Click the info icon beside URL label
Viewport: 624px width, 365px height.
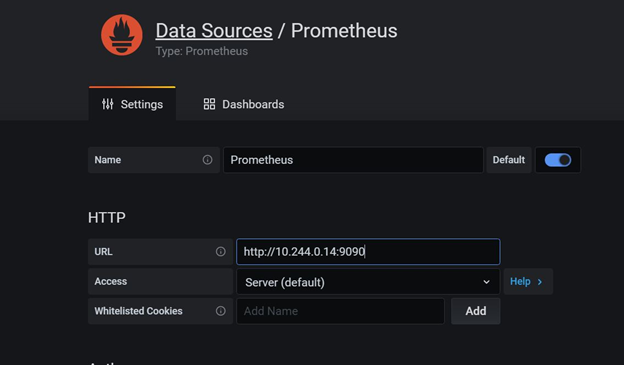pos(220,252)
